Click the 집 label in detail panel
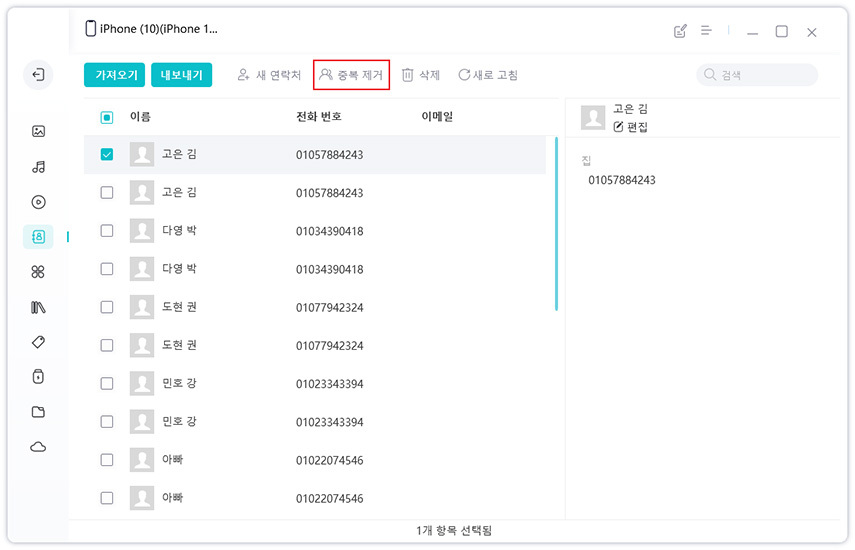The image size is (855, 550). (586, 160)
